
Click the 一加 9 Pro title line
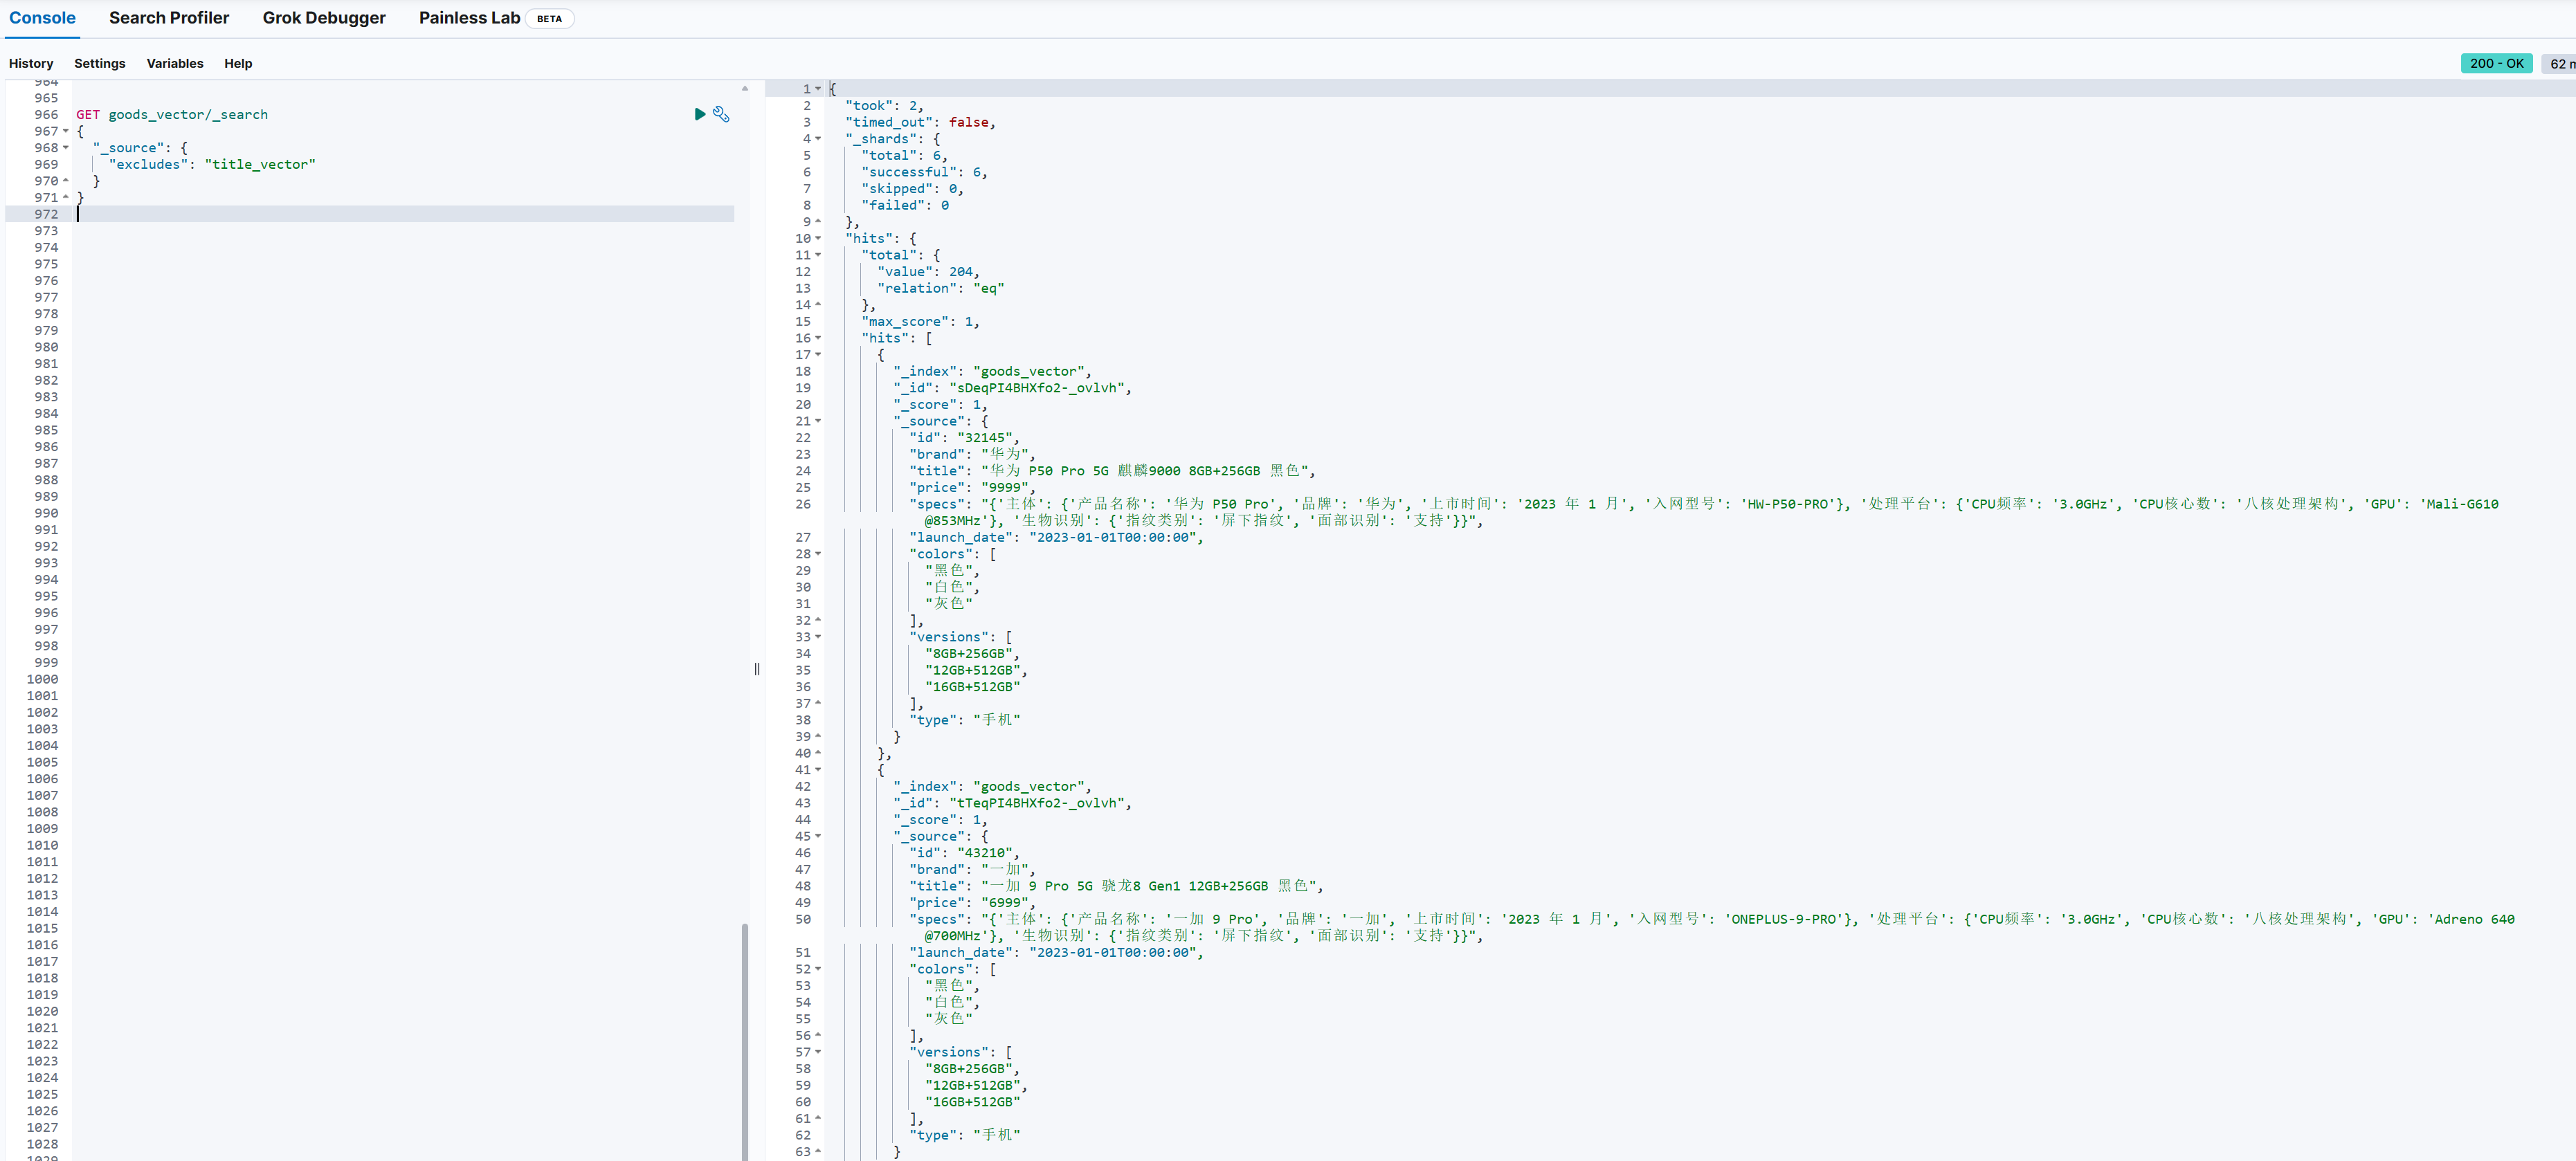[x=1116, y=886]
